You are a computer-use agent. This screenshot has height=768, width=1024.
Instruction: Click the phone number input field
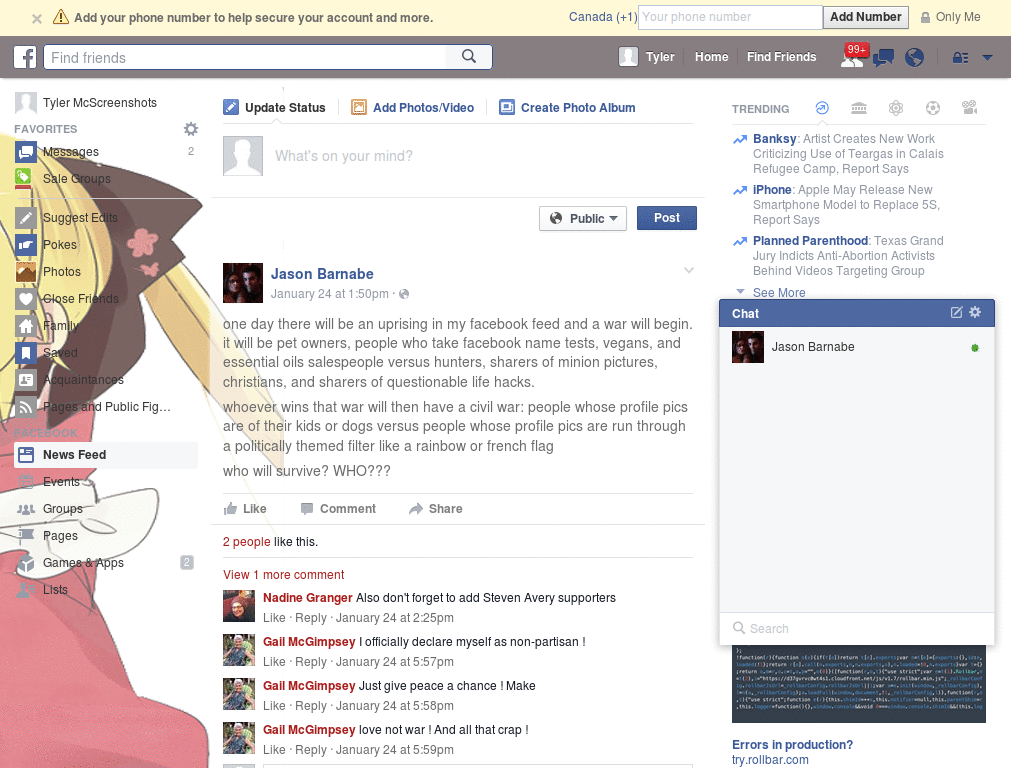tap(730, 17)
